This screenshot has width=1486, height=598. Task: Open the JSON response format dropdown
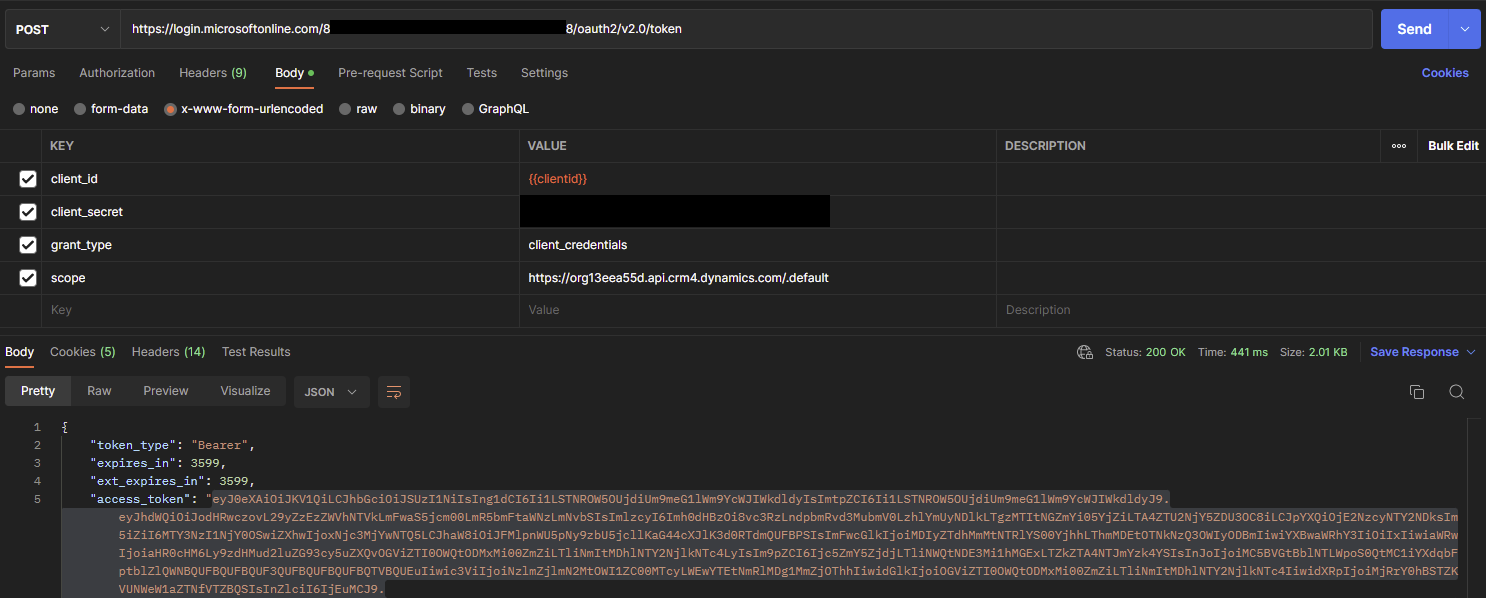tap(331, 392)
